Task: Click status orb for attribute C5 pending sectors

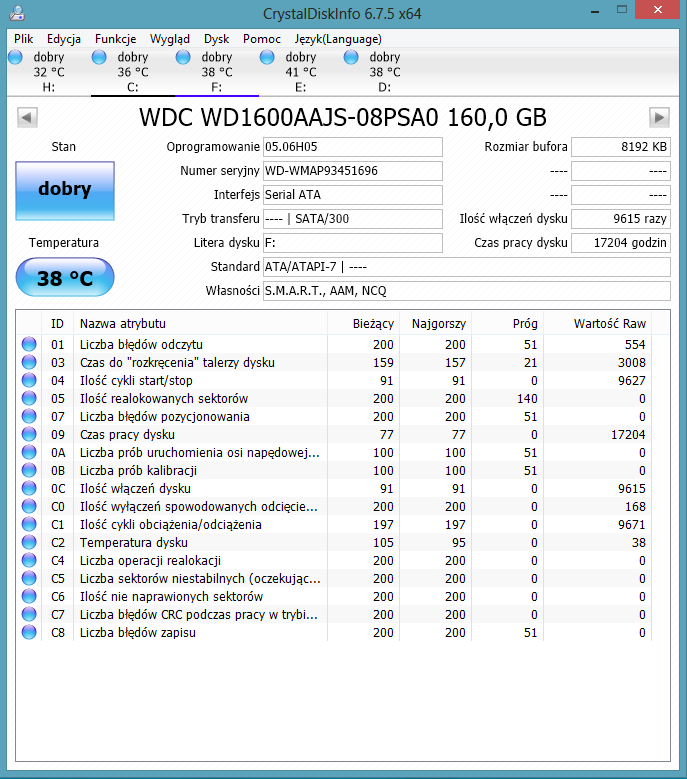Action: [x=29, y=578]
